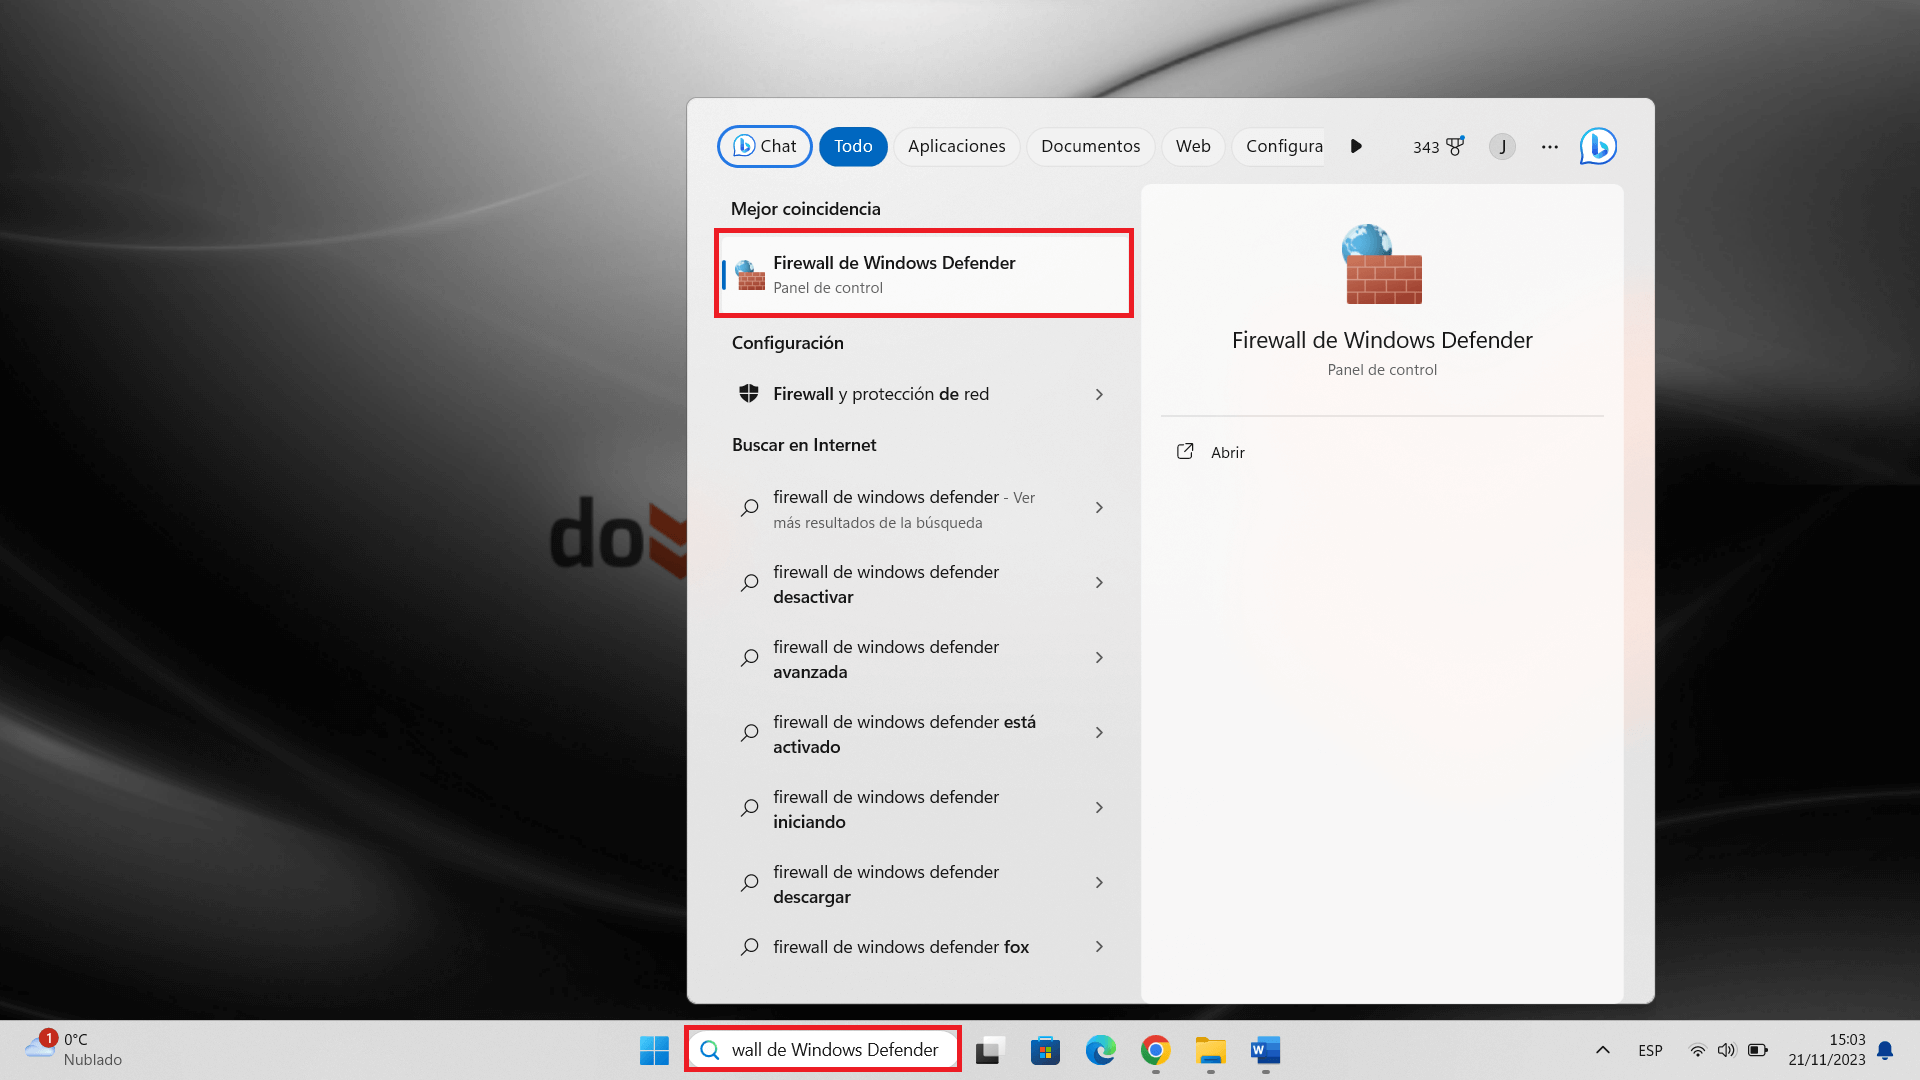Expand Firewall y protección de red chevron
The width and height of the screenshot is (1920, 1080).
coord(1099,394)
